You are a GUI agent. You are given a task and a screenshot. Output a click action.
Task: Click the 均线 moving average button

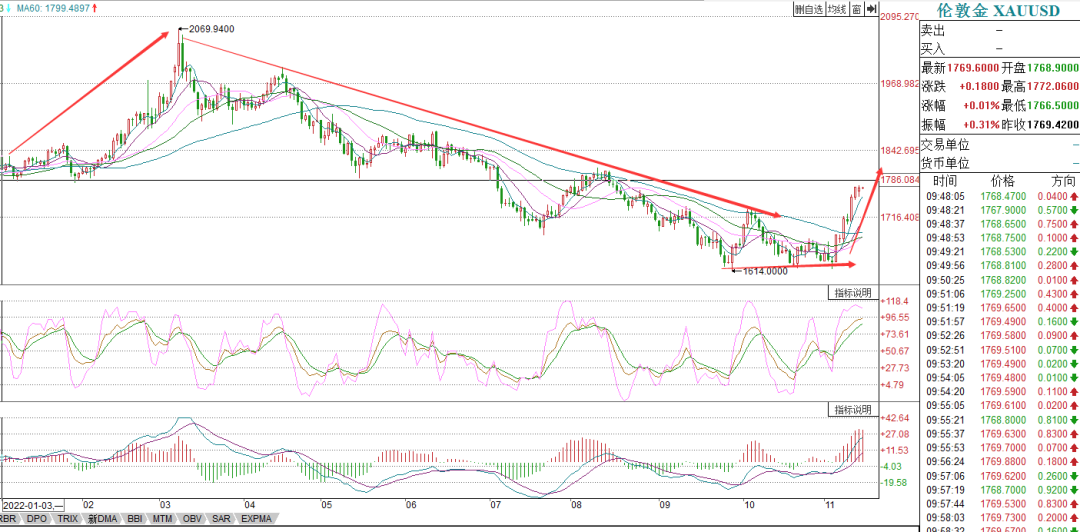[x=837, y=9]
